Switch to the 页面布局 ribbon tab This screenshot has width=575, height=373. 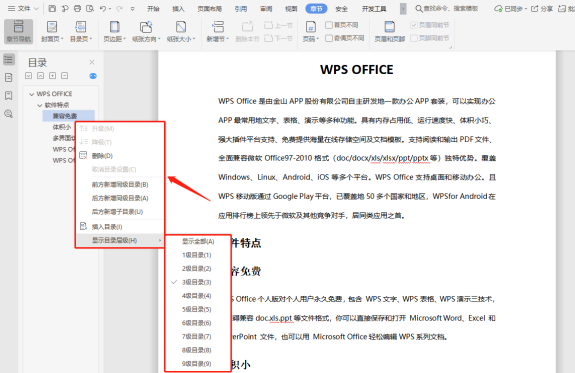[x=210, y=9]
